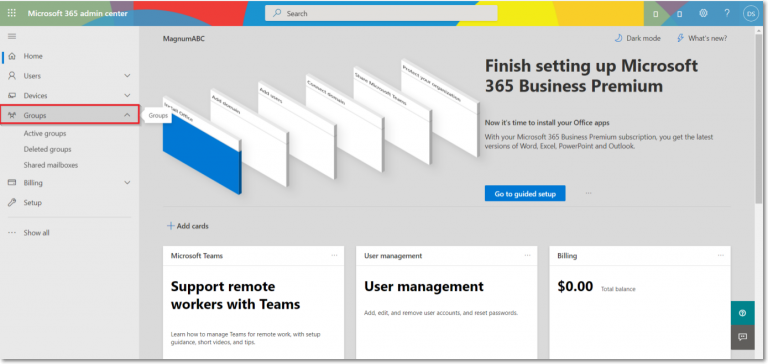Open the DS account avatar
768x364 pixels.
[750, 14]
